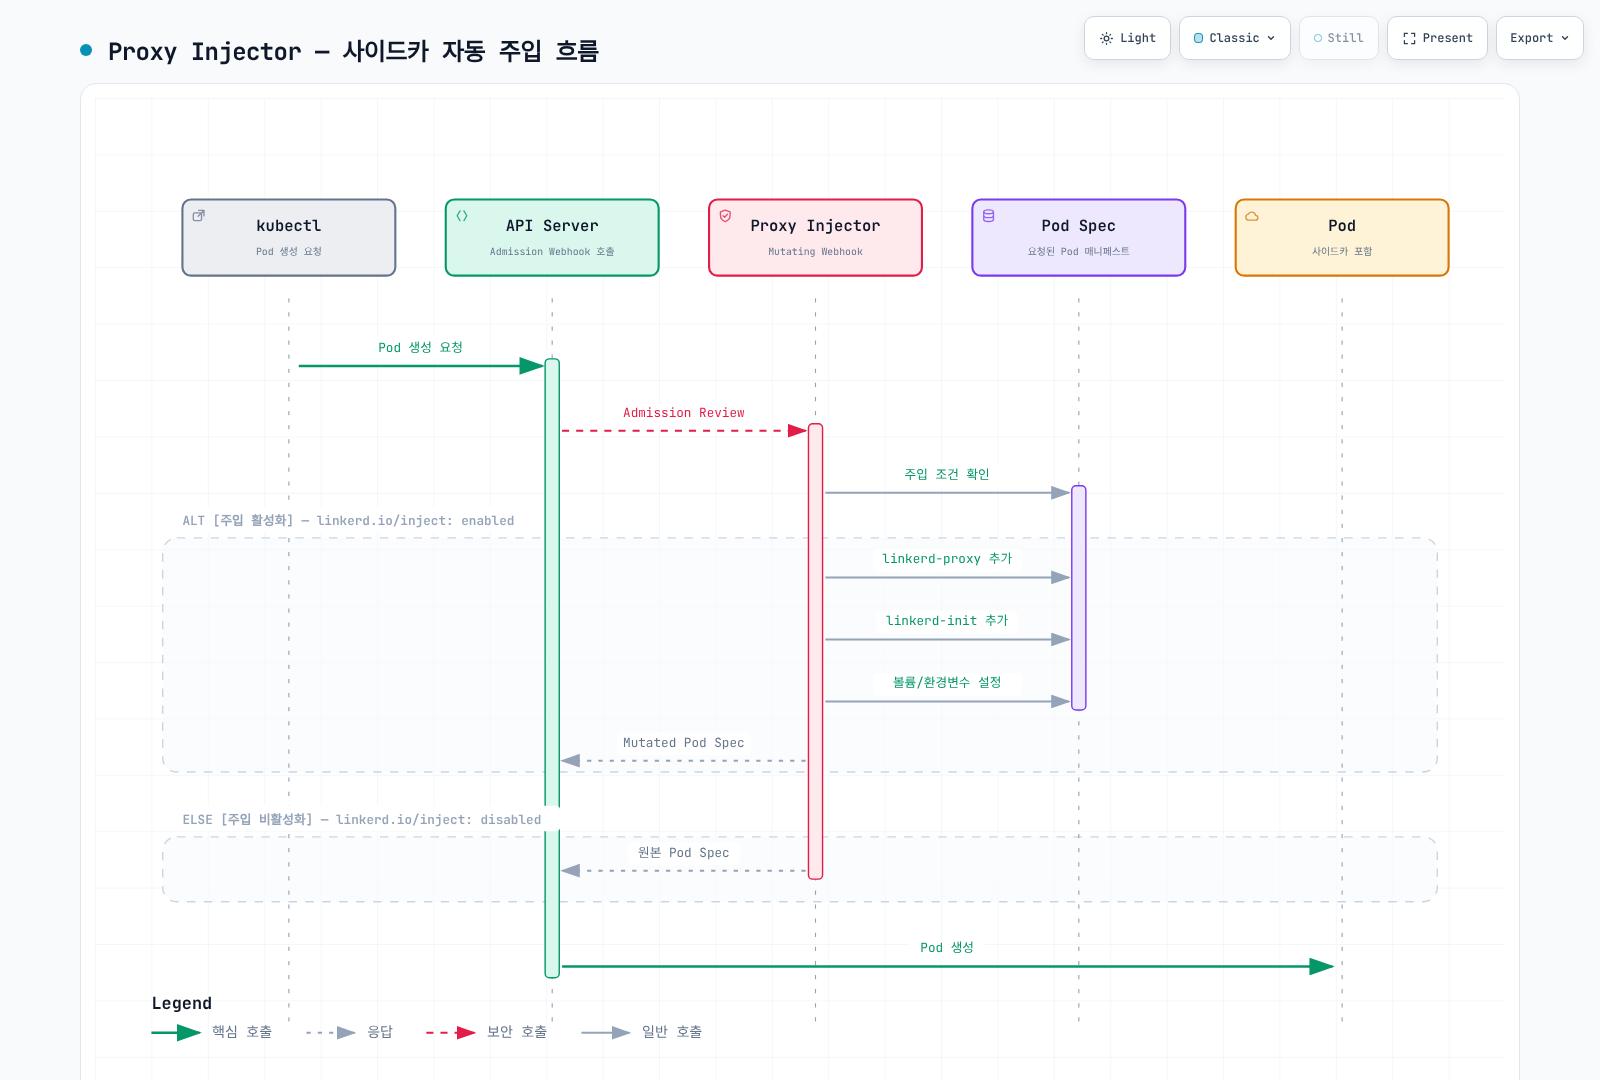
Task: Select the API Server participant box
Action: [x=552, y=237]
